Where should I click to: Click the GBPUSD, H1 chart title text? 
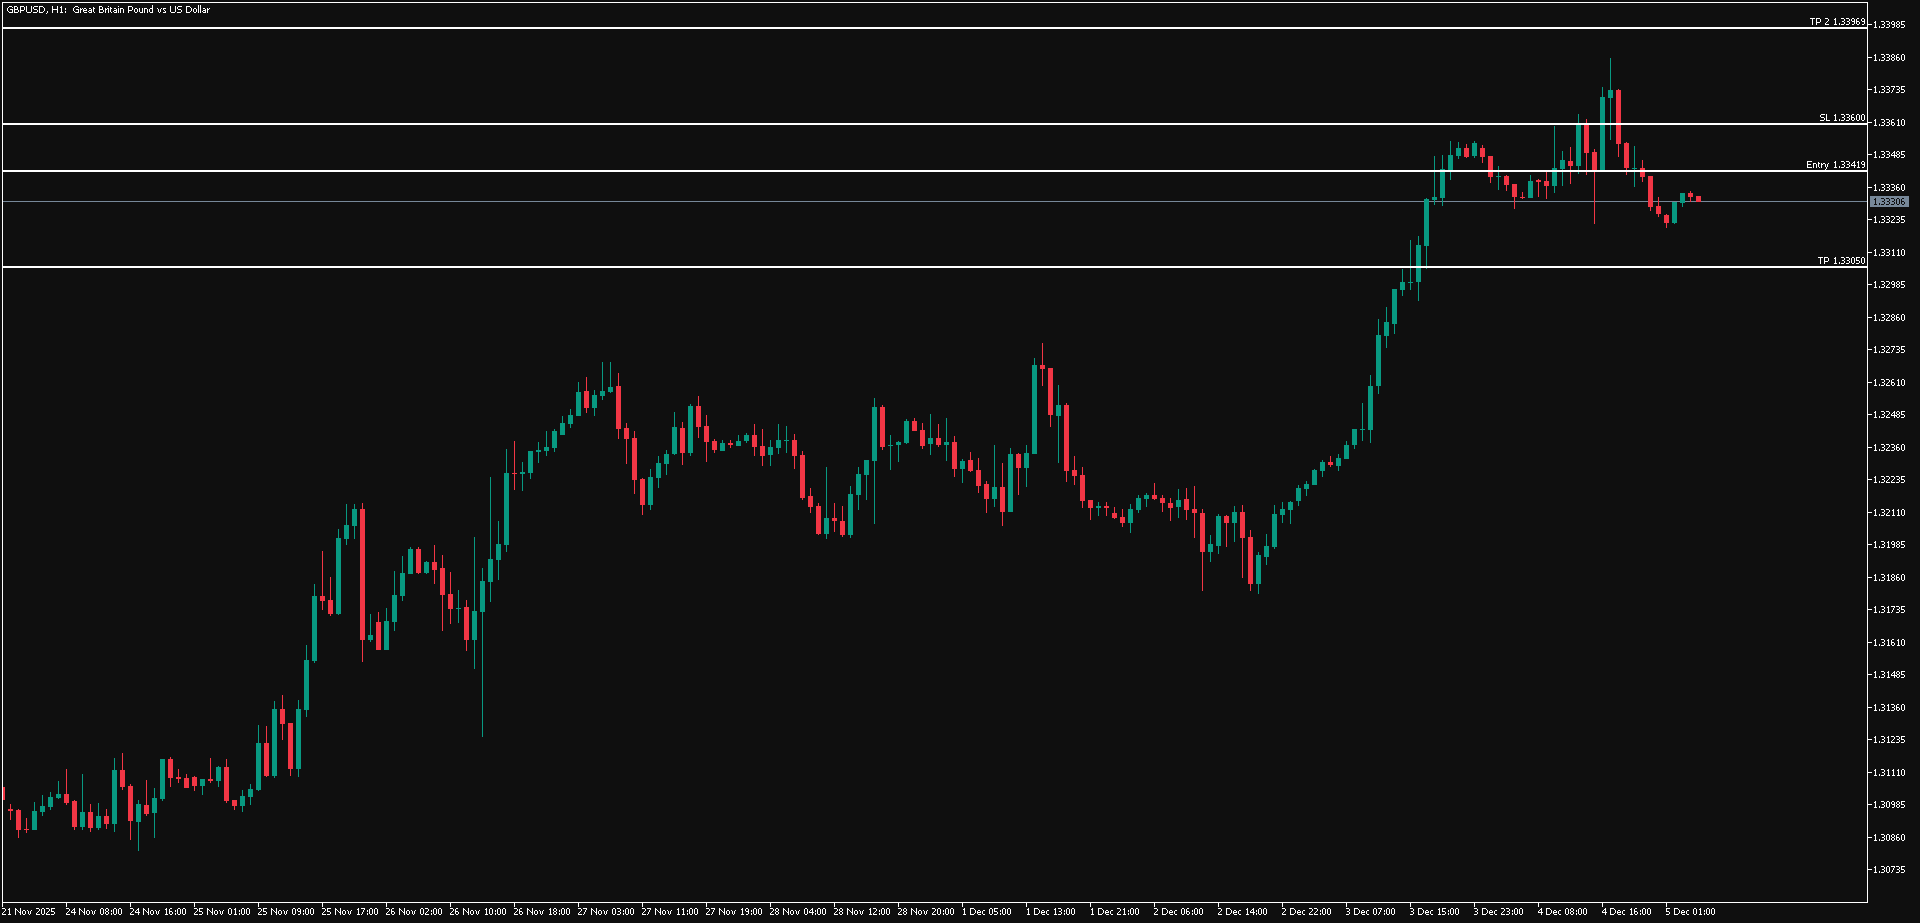click(x=107, y=10)
